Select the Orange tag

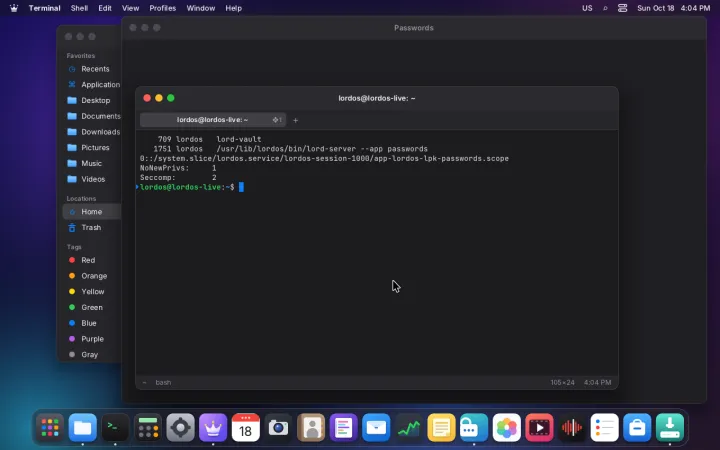click(92, 276)
